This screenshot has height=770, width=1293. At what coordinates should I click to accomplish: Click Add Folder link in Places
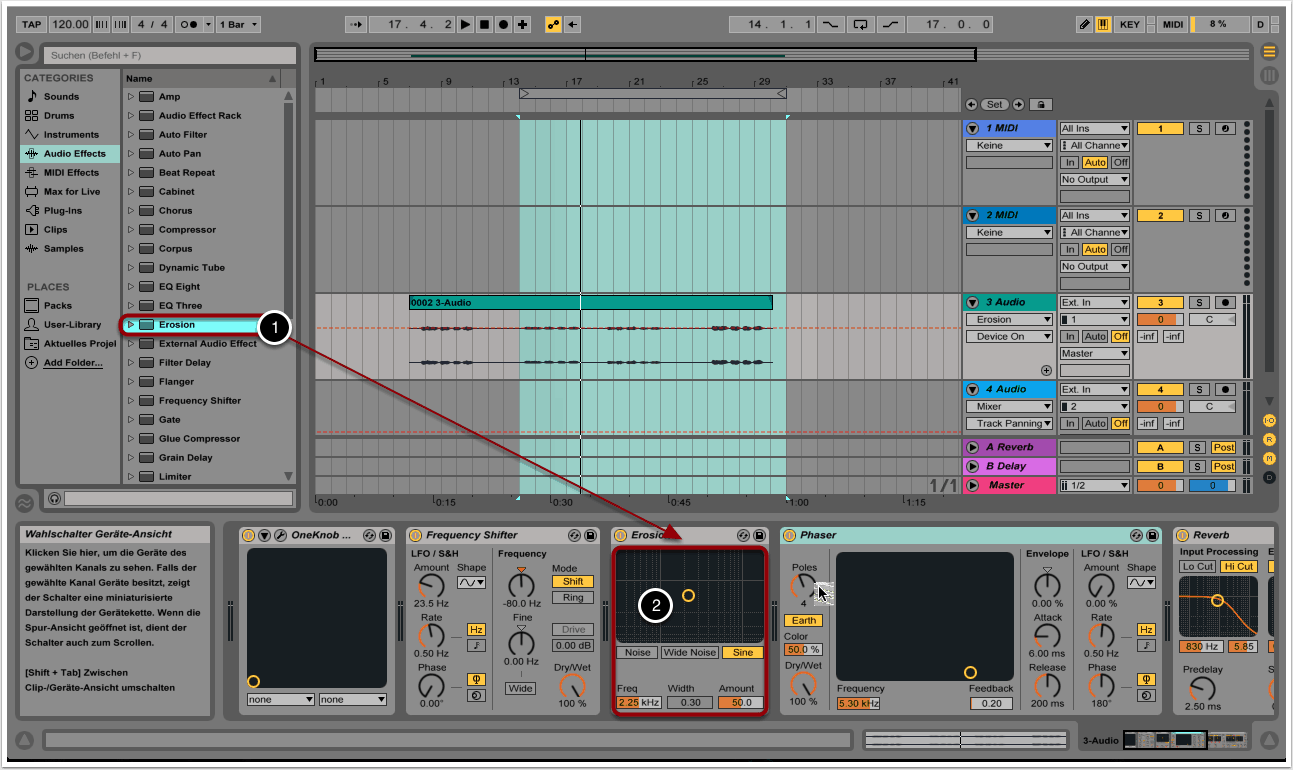(72, 363)
